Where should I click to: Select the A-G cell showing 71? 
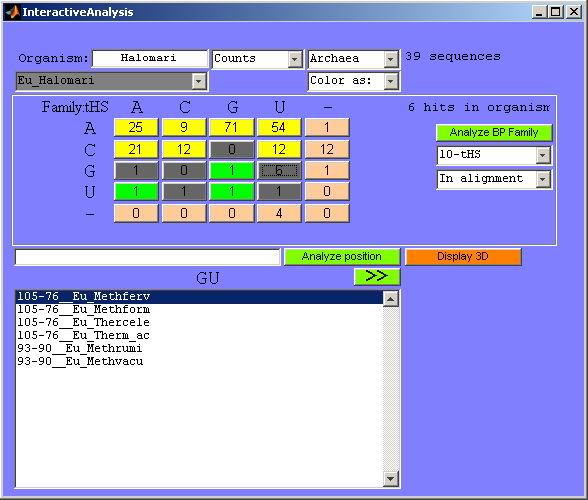(231, 127)
